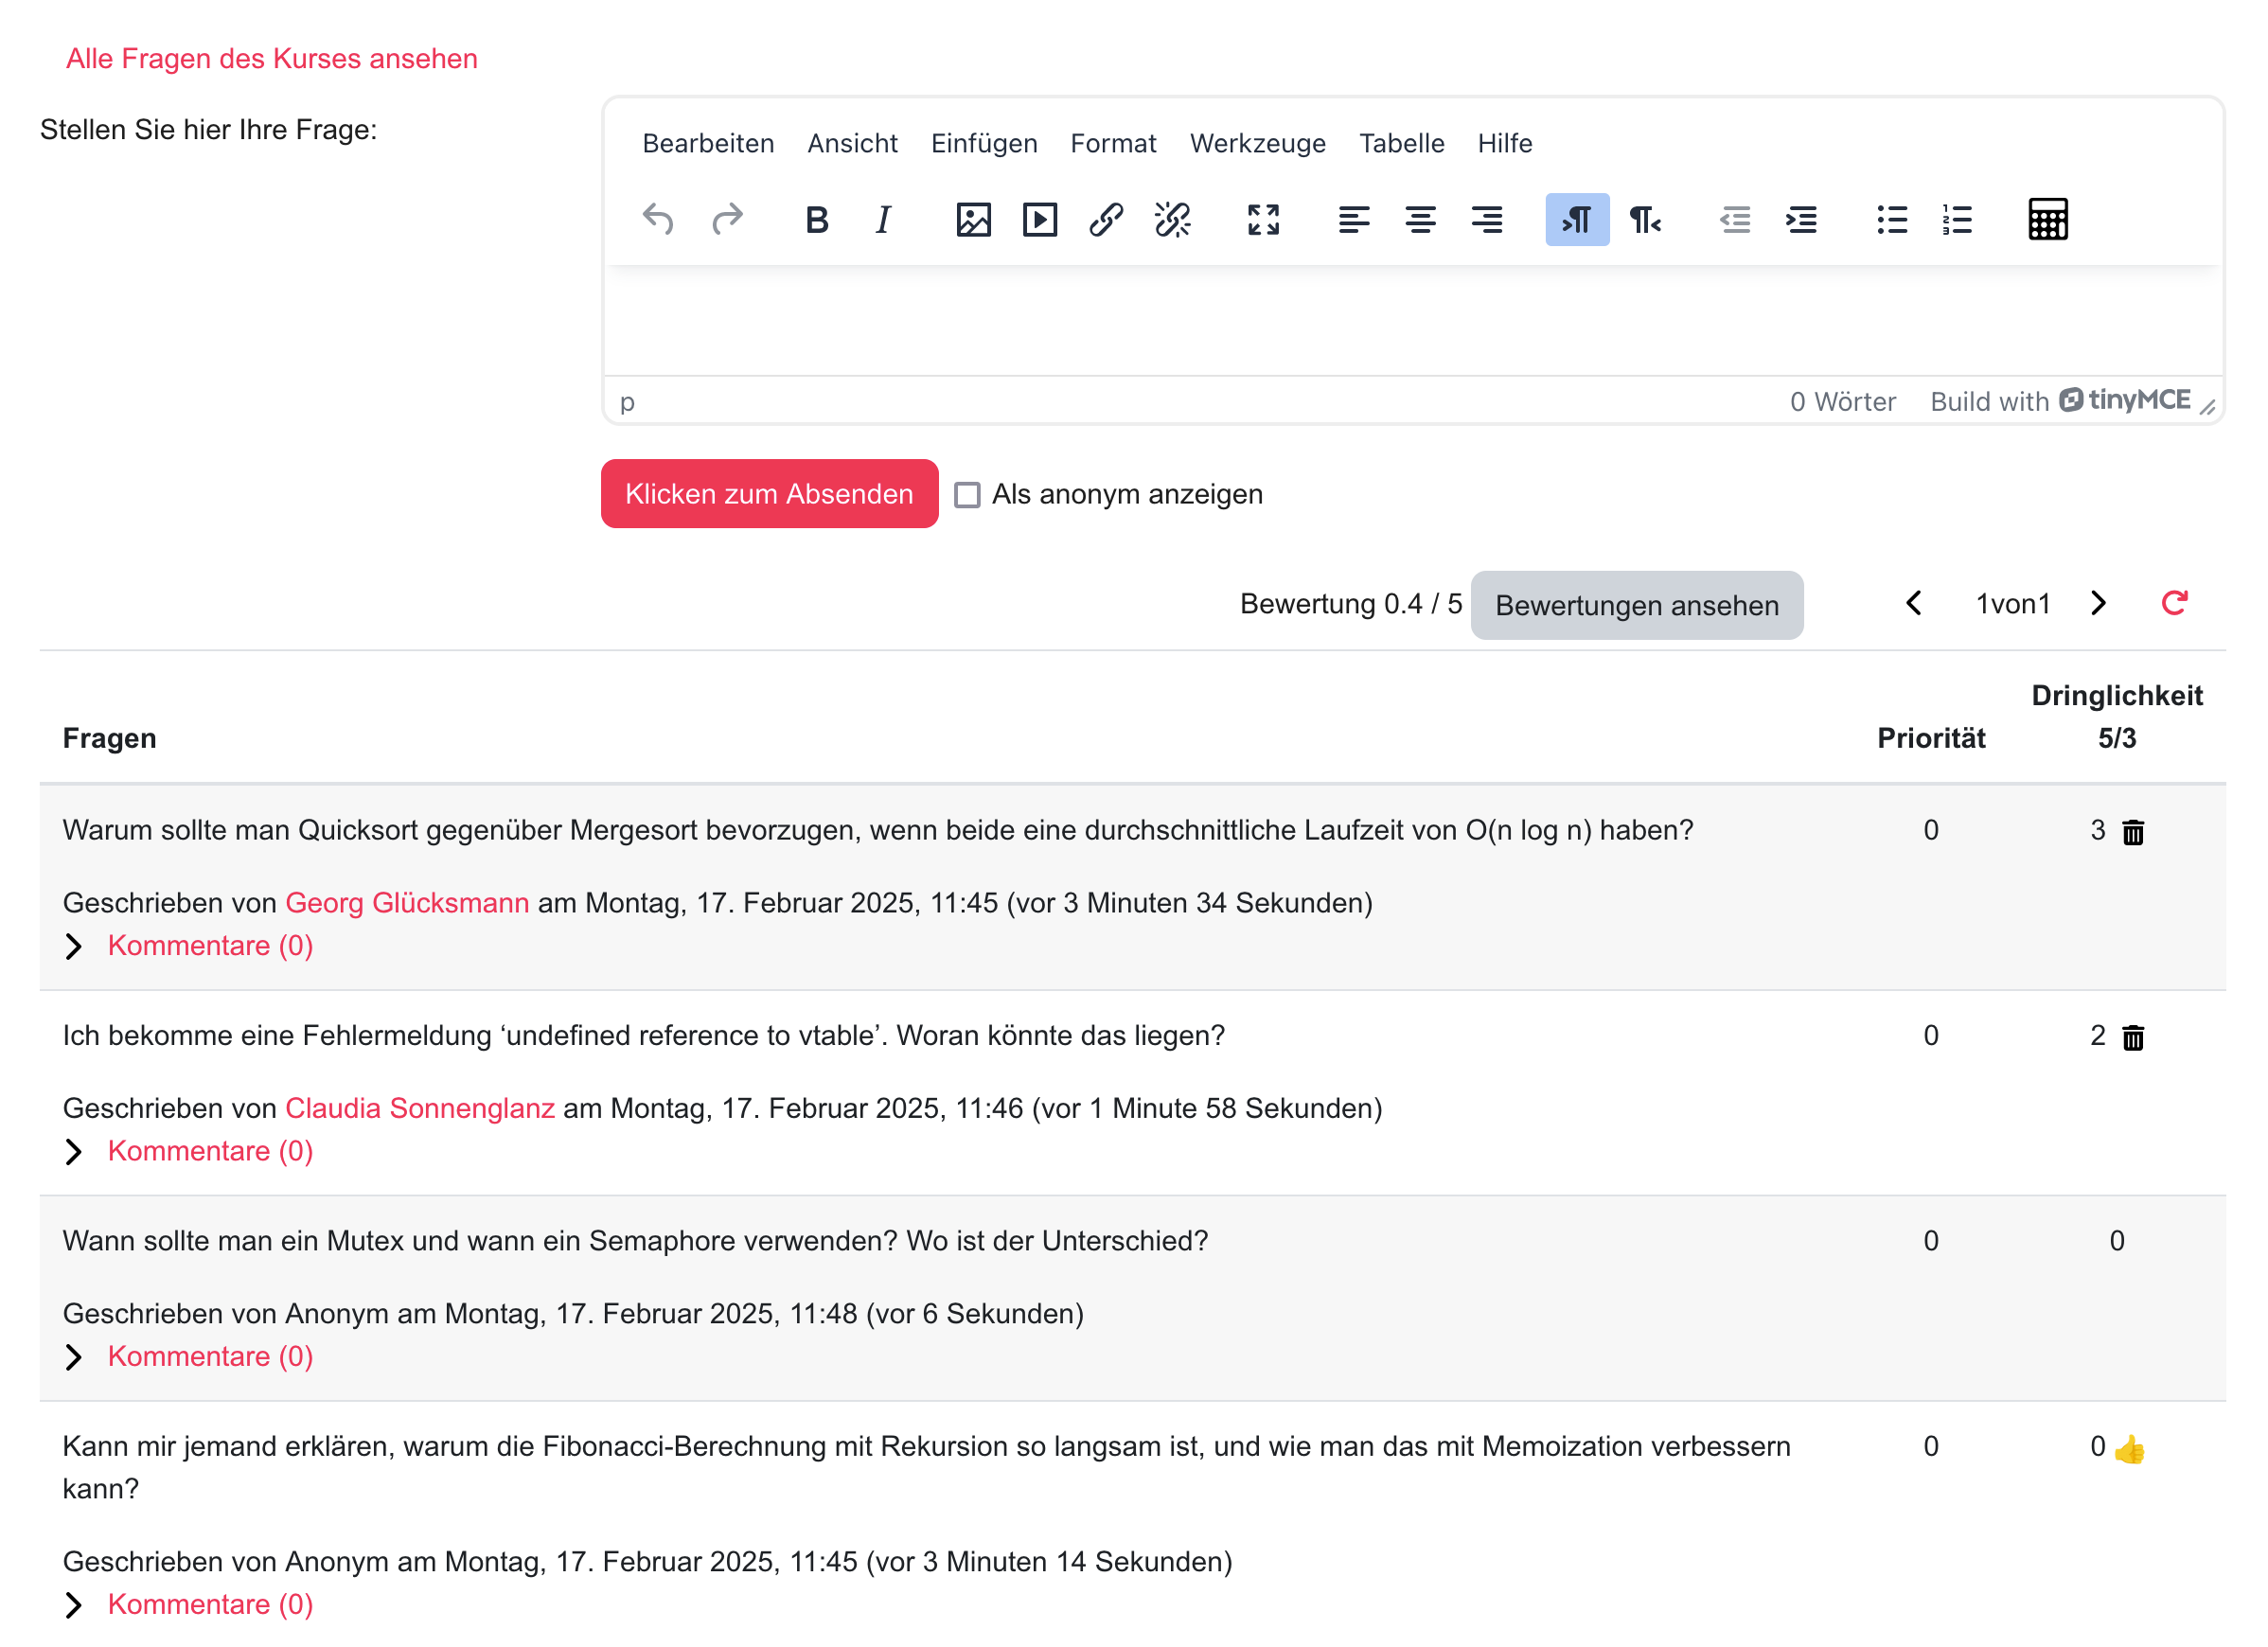
Task: Click the Remove link icon
Action: click(1172, 219)
